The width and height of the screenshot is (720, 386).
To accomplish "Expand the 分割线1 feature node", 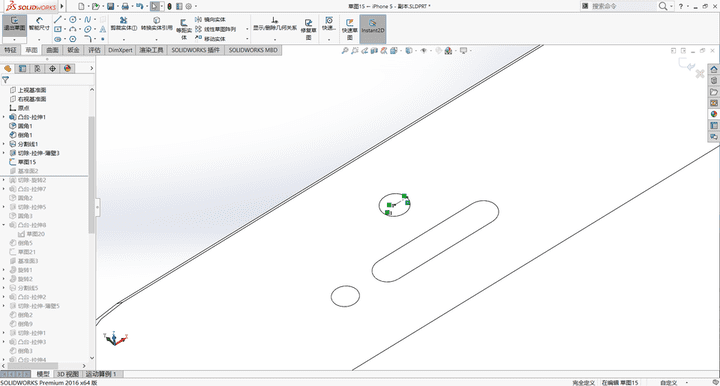I will click(x=4, y=144).
